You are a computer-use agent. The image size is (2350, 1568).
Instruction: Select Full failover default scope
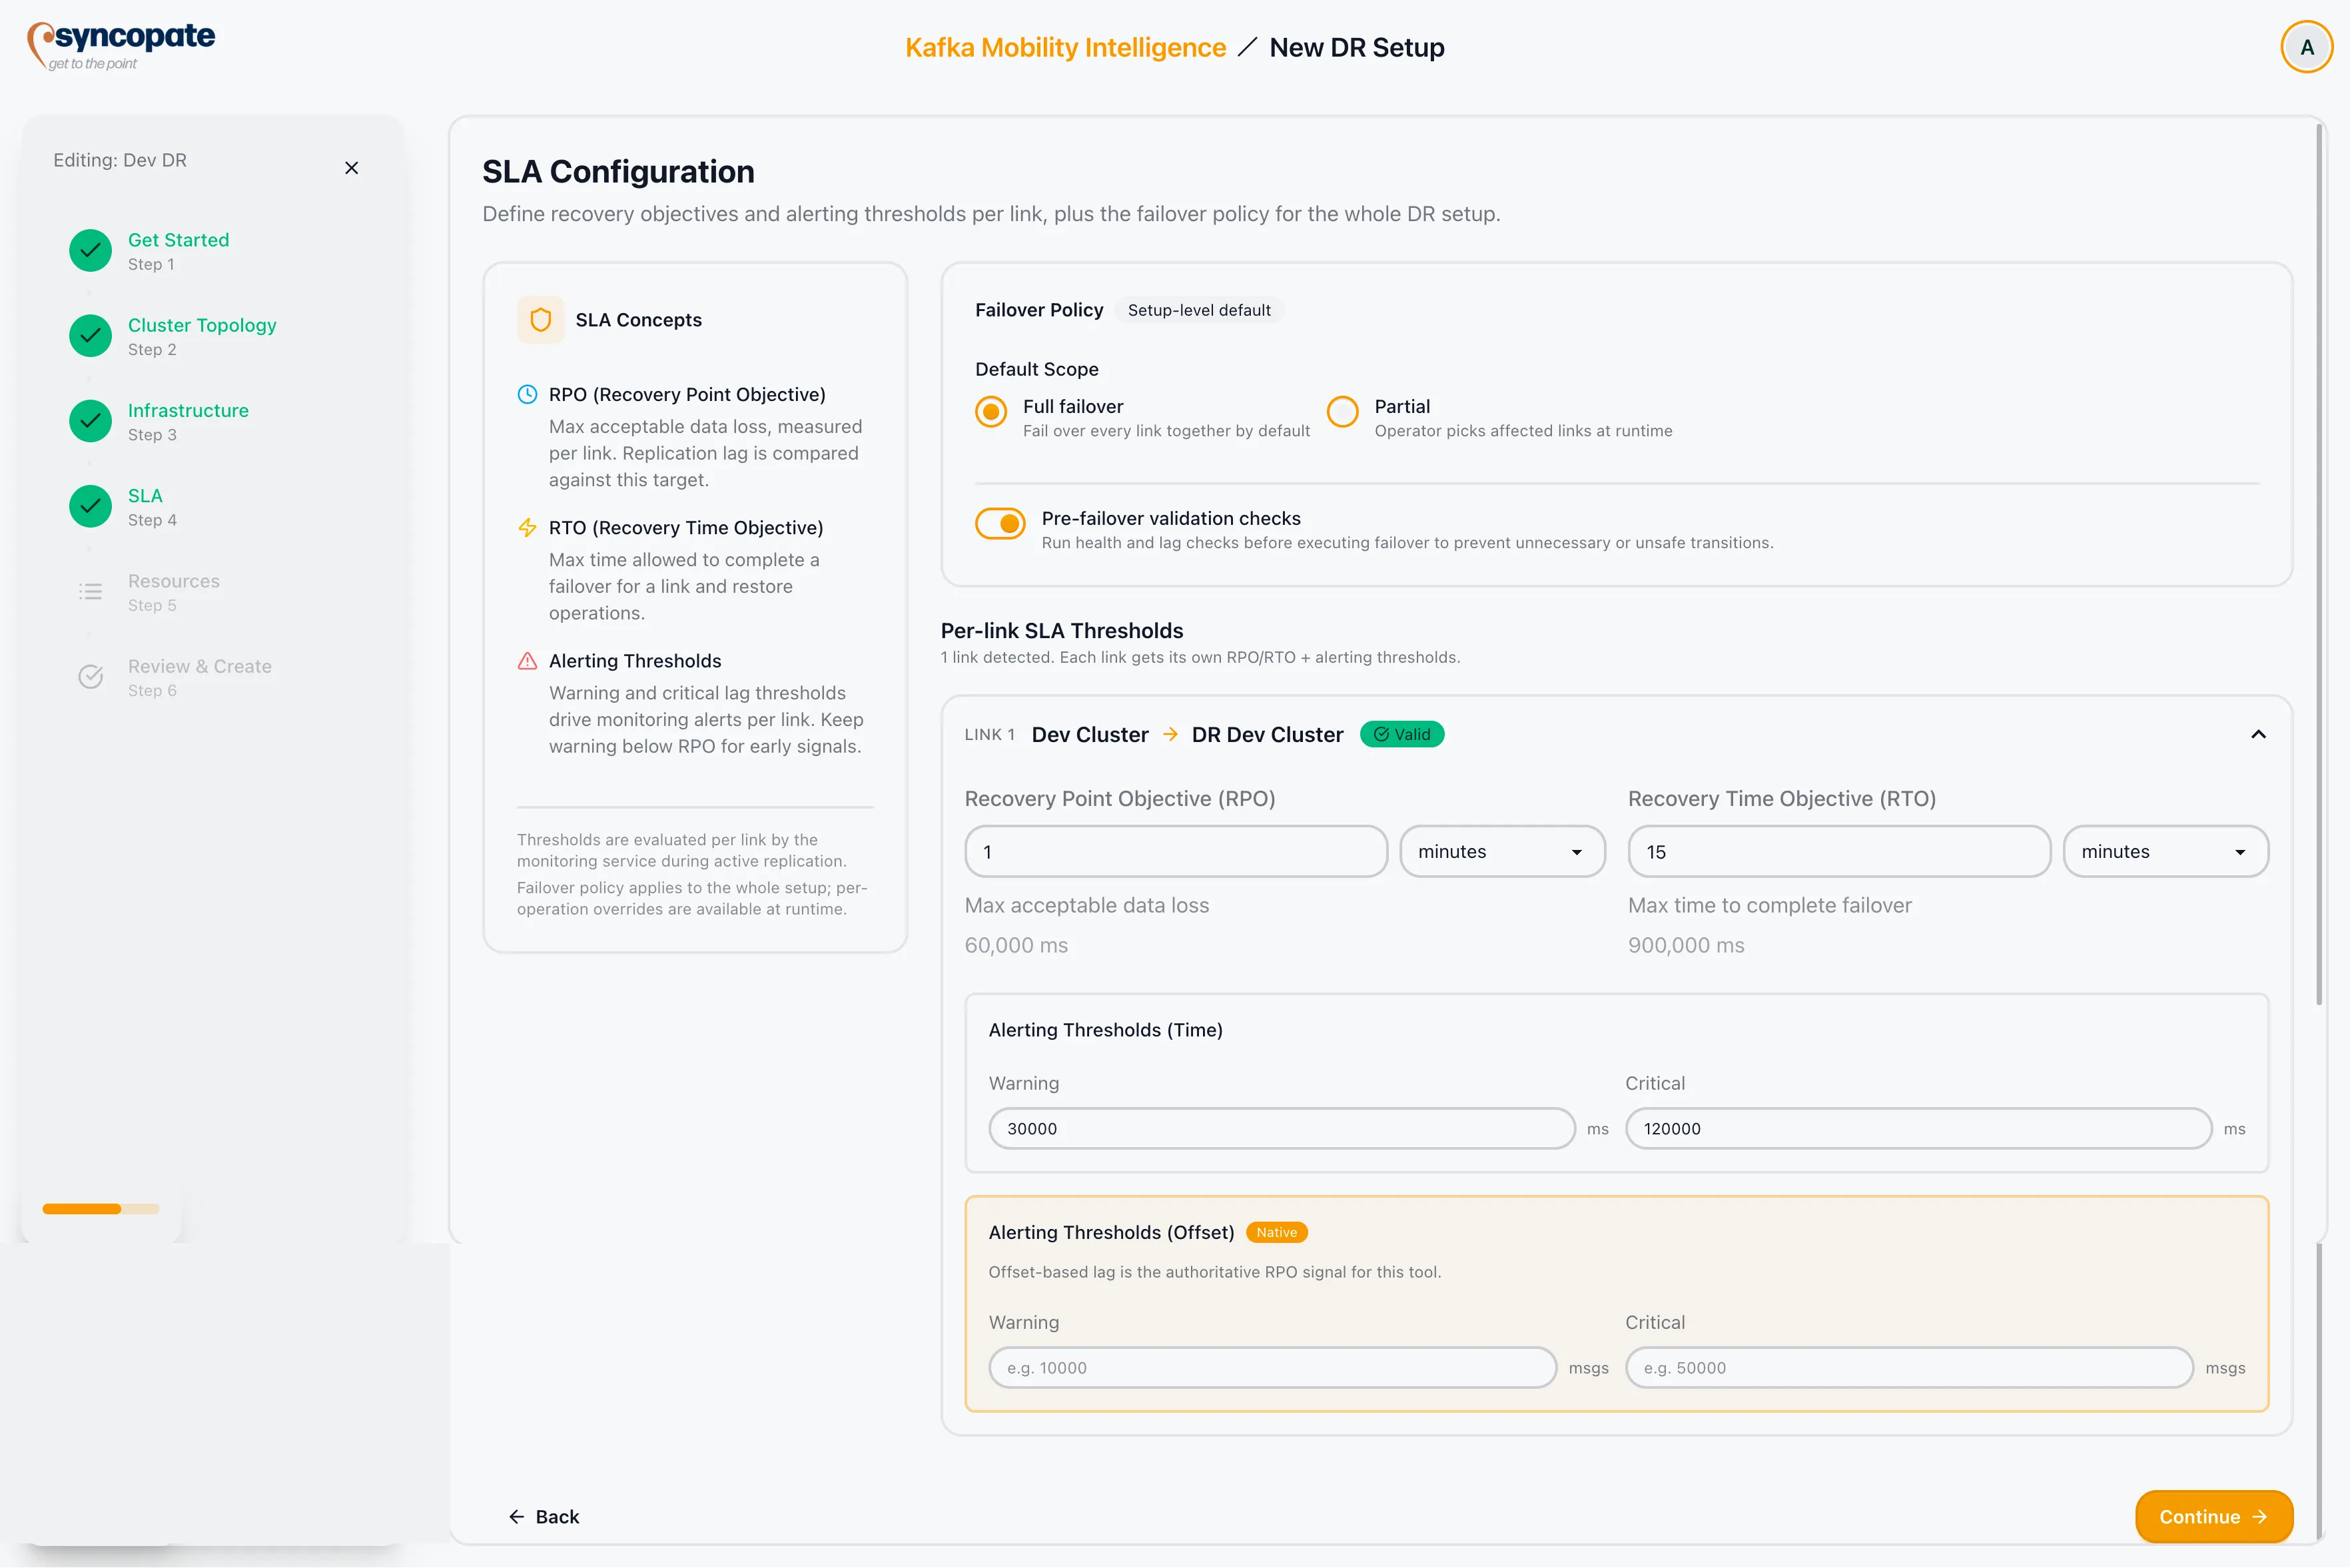tap(990, 412)
